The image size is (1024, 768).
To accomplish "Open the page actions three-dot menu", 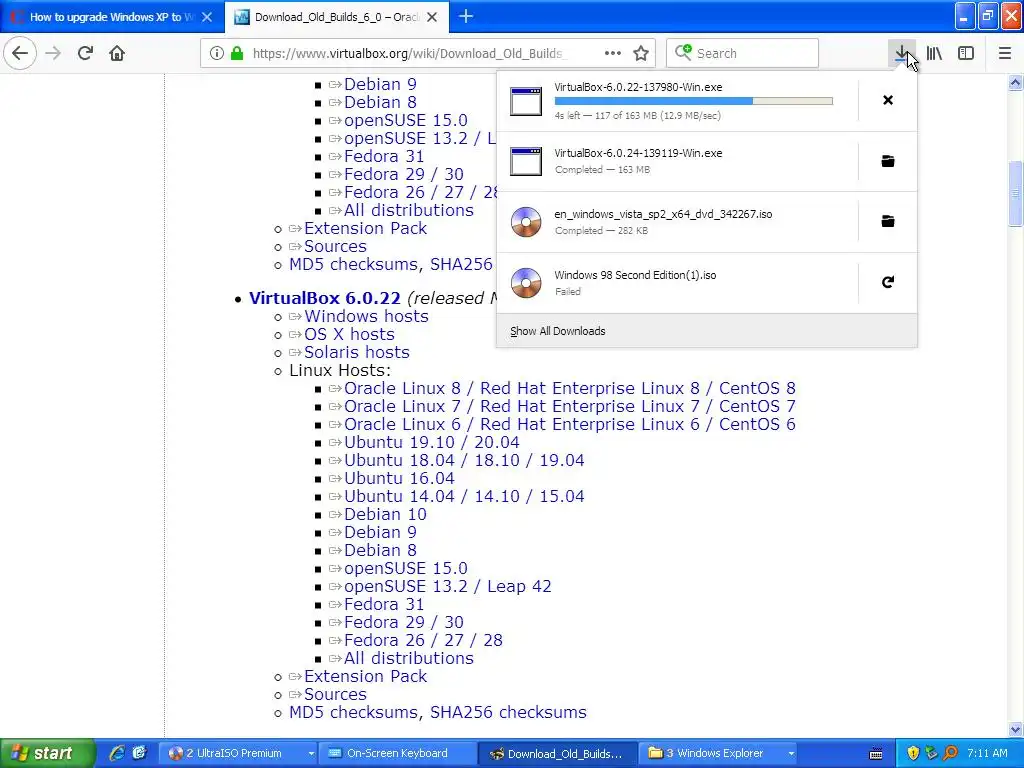I will tap(613, 53).
